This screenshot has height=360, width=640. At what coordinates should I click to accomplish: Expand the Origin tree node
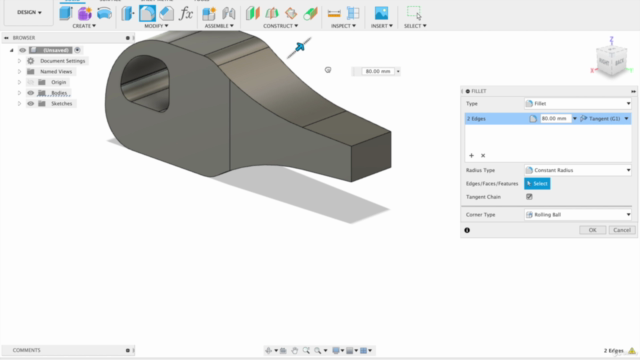coord(19,82)
